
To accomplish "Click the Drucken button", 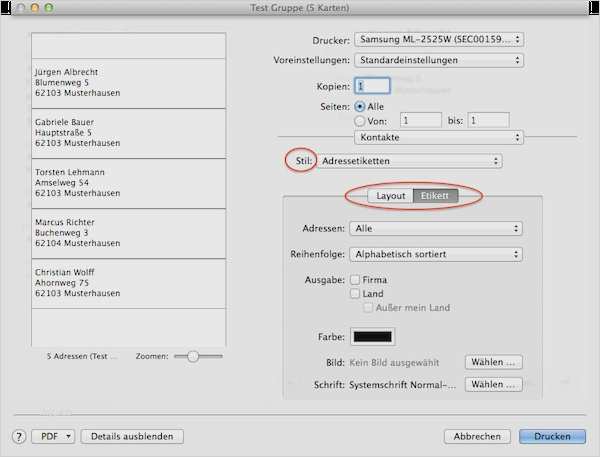I will point(552,436).
